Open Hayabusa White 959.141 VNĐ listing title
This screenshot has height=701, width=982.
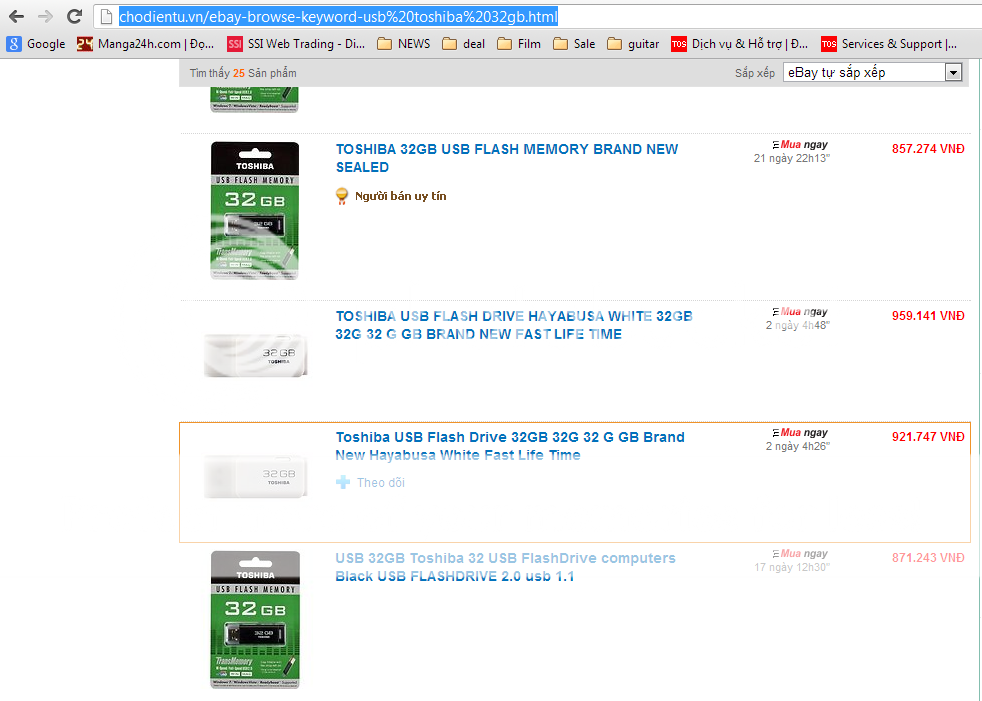(x=514, y=325)
